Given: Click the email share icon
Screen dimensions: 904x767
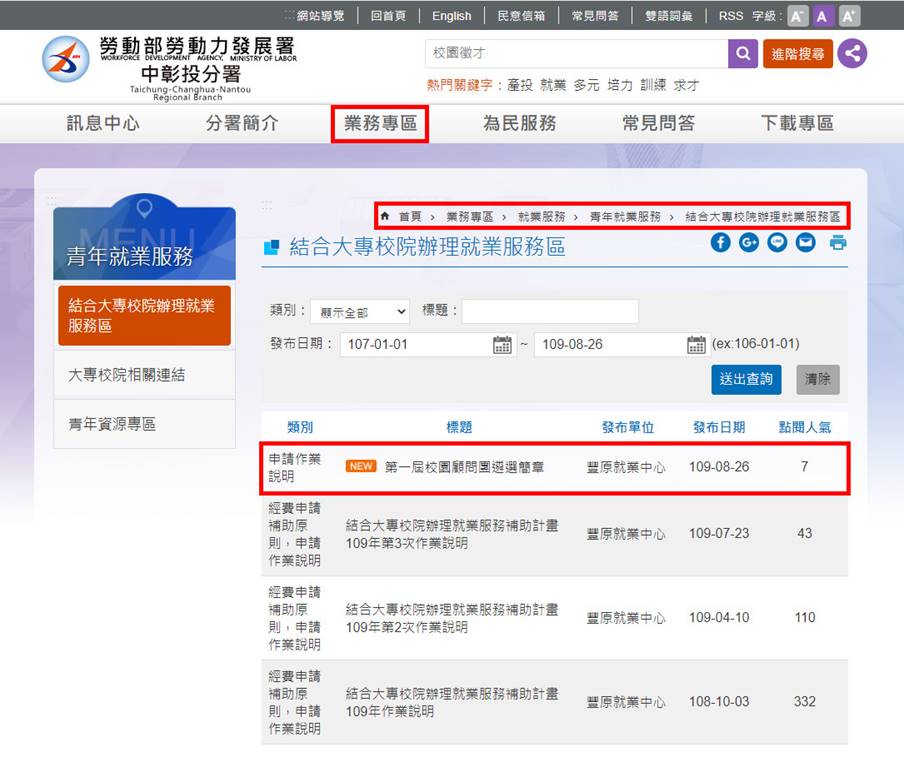Looking at the screenshot, I should click(x=805, y=242).
